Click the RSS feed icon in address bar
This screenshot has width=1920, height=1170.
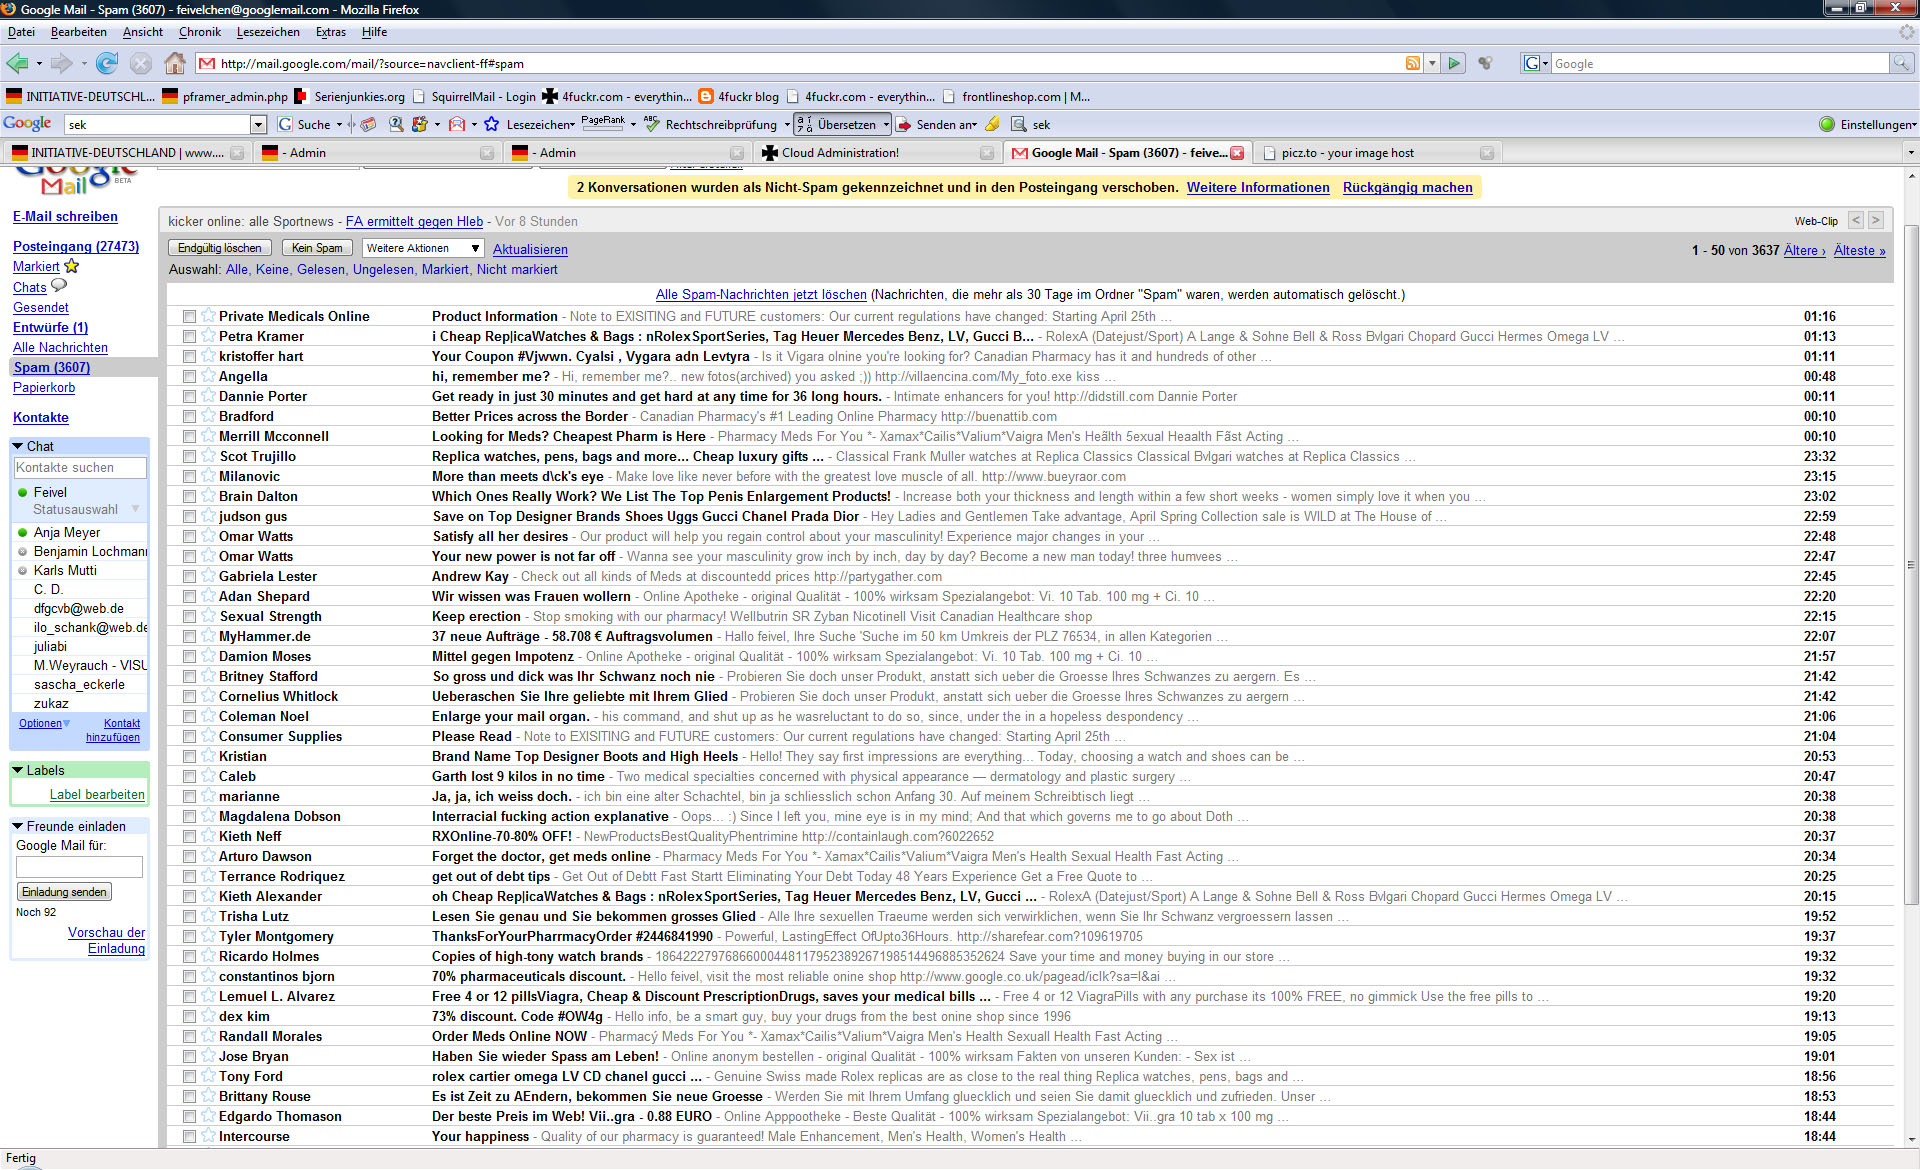click(1412, 63)
